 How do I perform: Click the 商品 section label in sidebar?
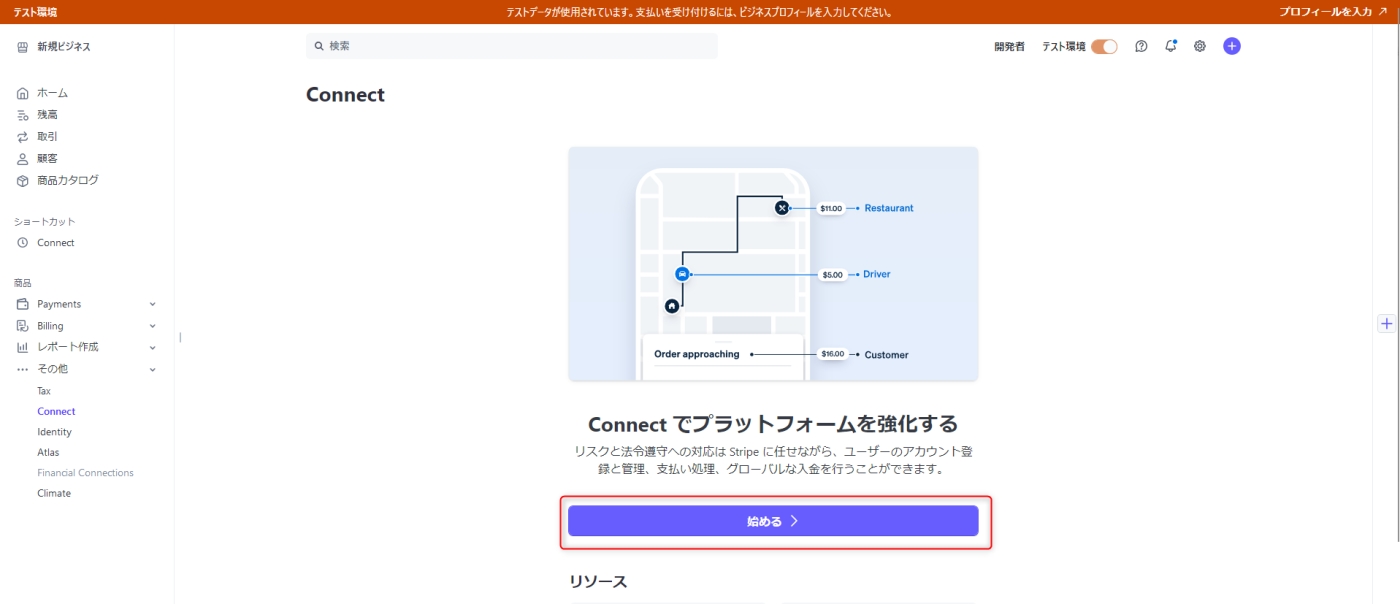click(x=22, y=283)
